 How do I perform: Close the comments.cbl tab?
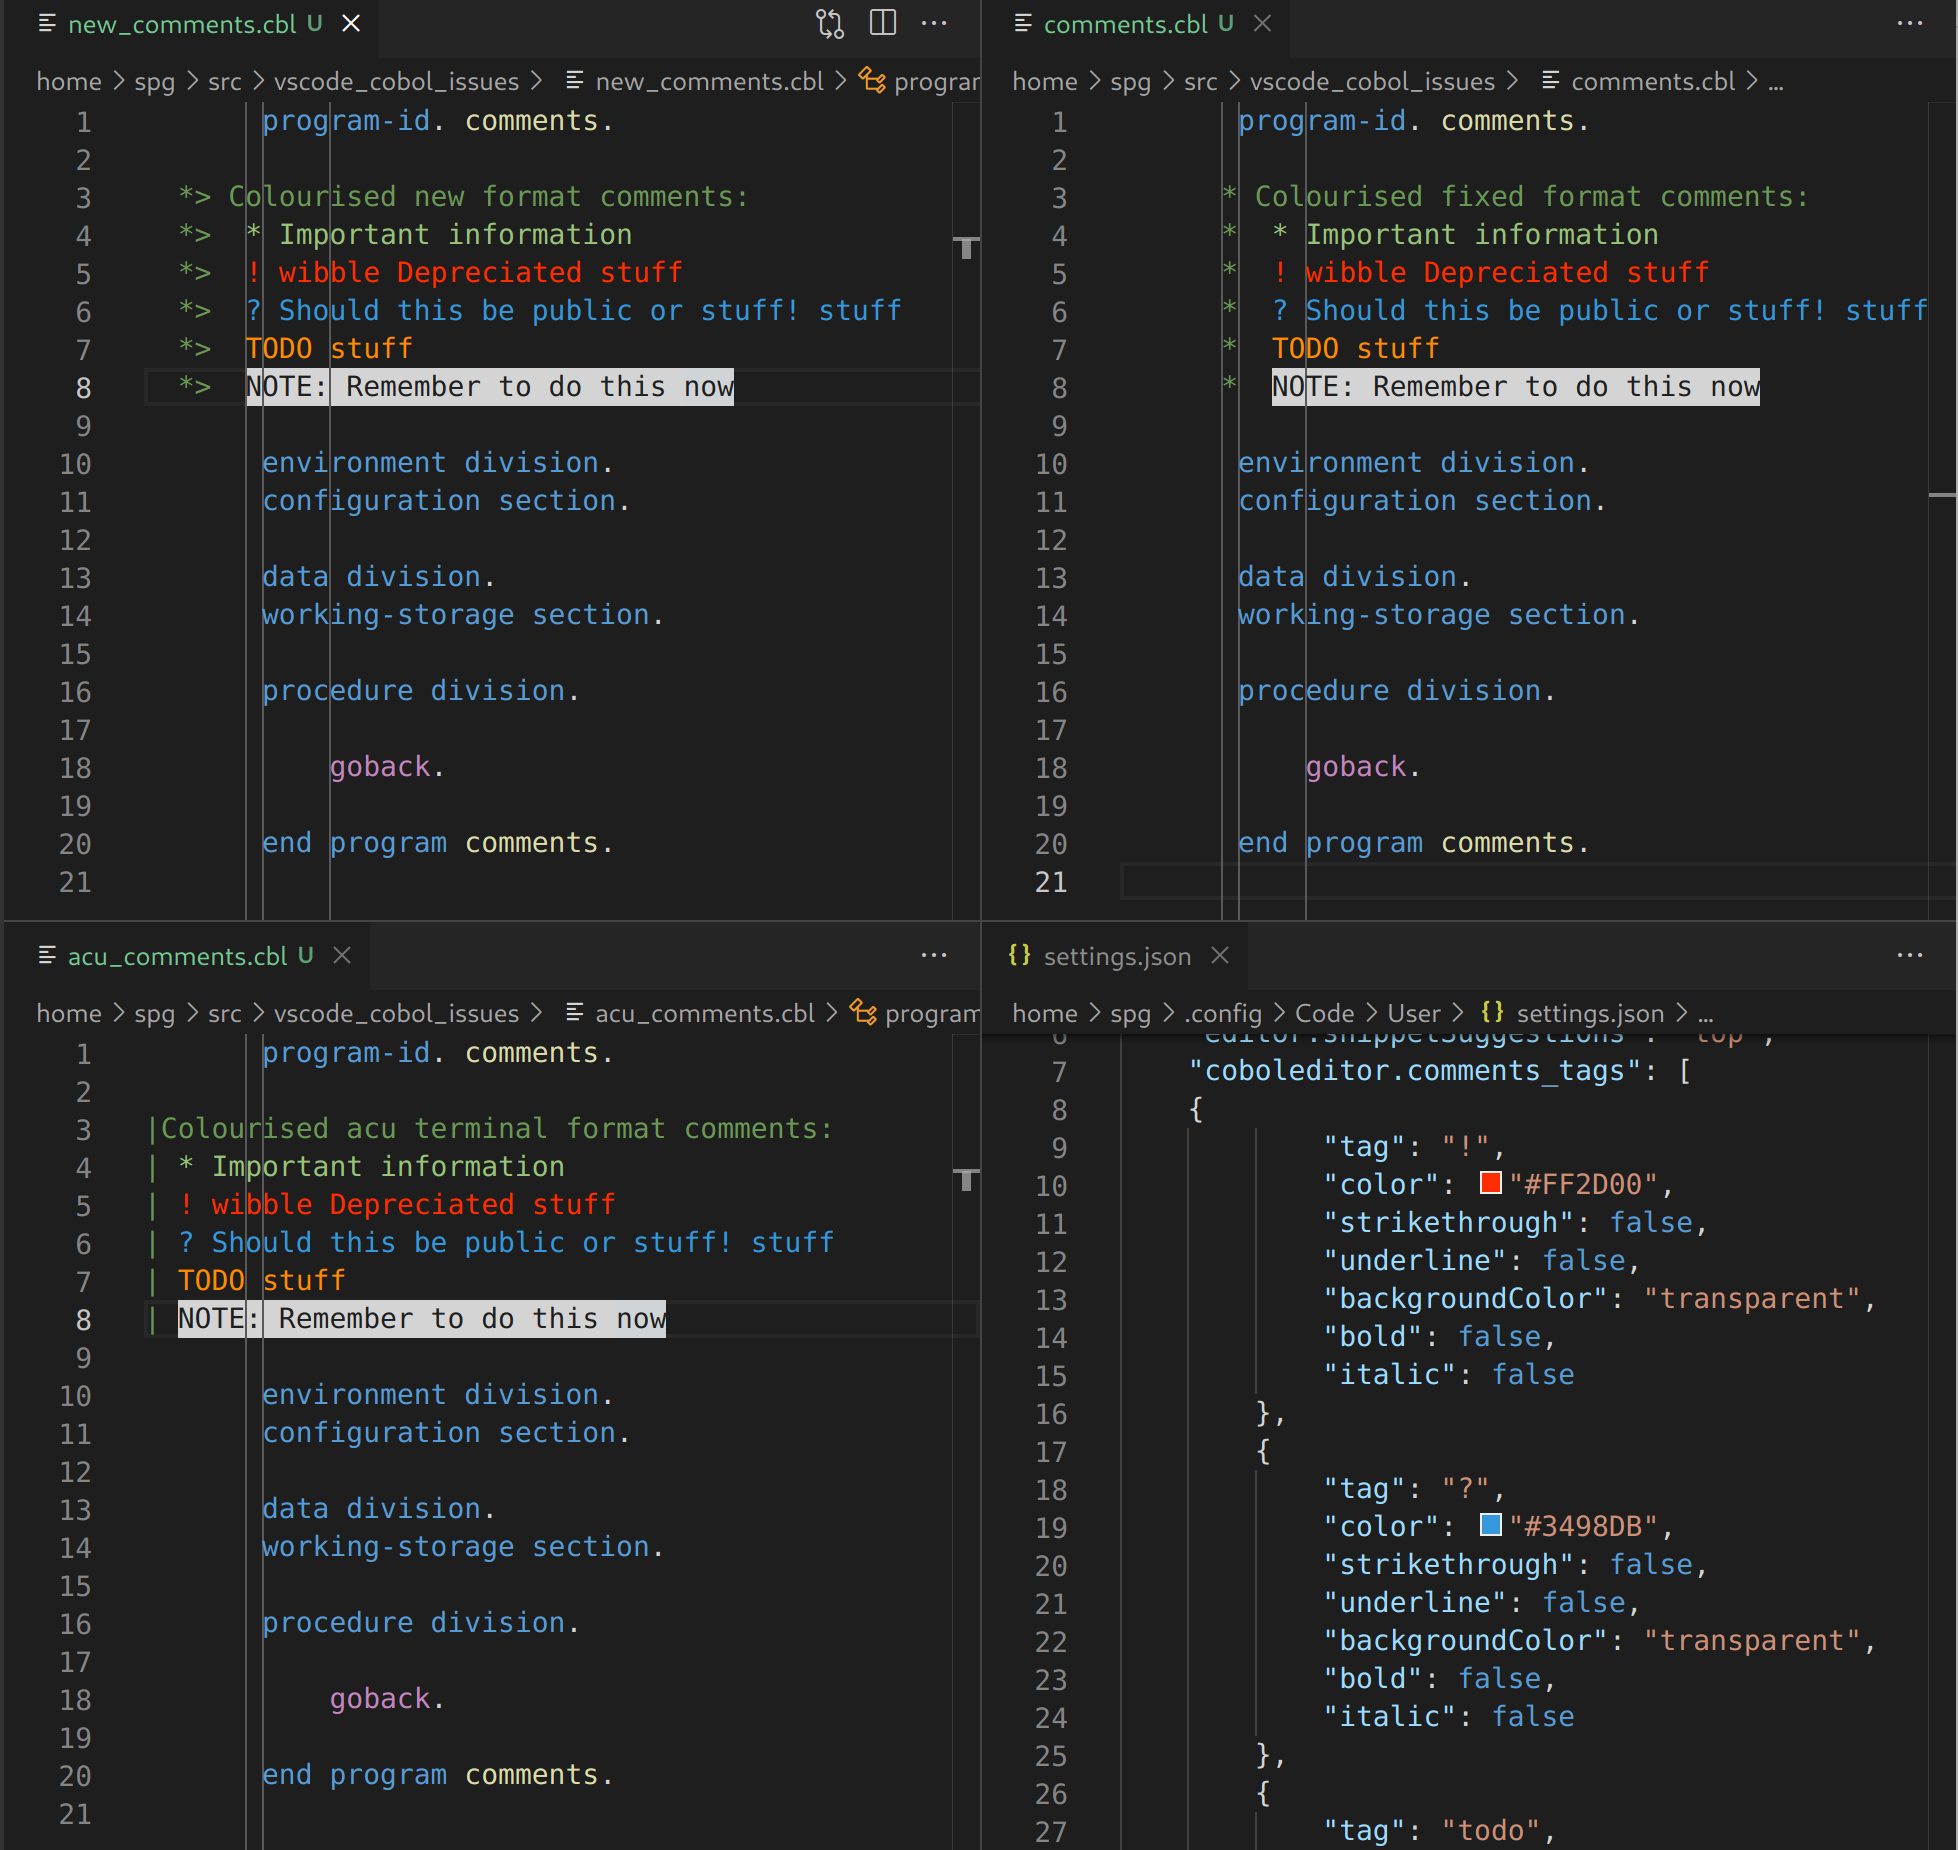(1262, 23)
